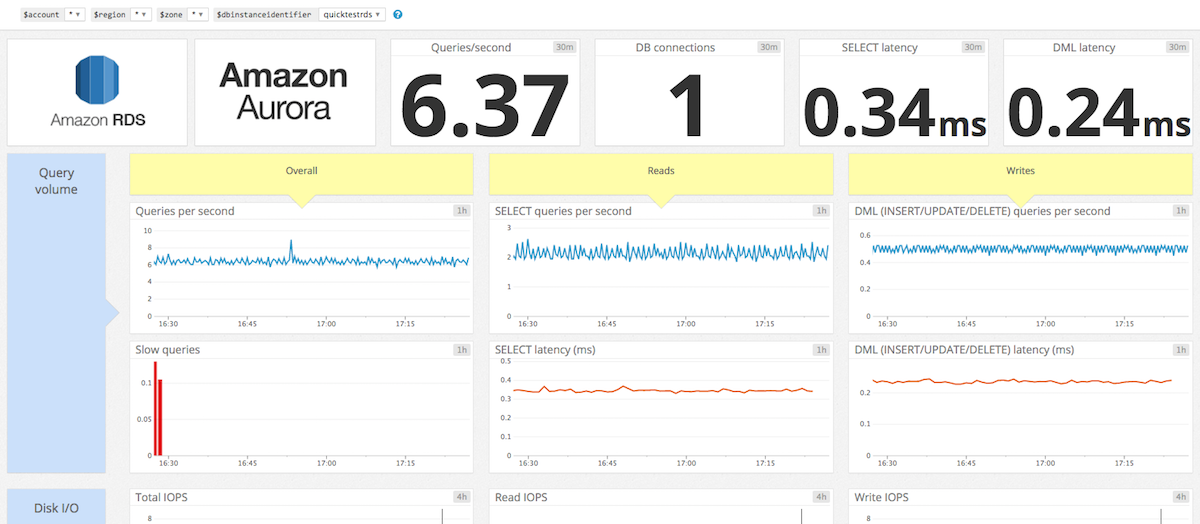
Task: Open the $region template variable dropdown
Action: click(x=141, y=15)
